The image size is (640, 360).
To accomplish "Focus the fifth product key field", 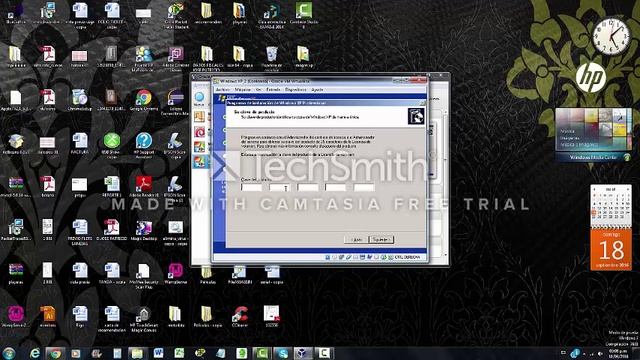I will pyautogui.click(x=364, y=187).
